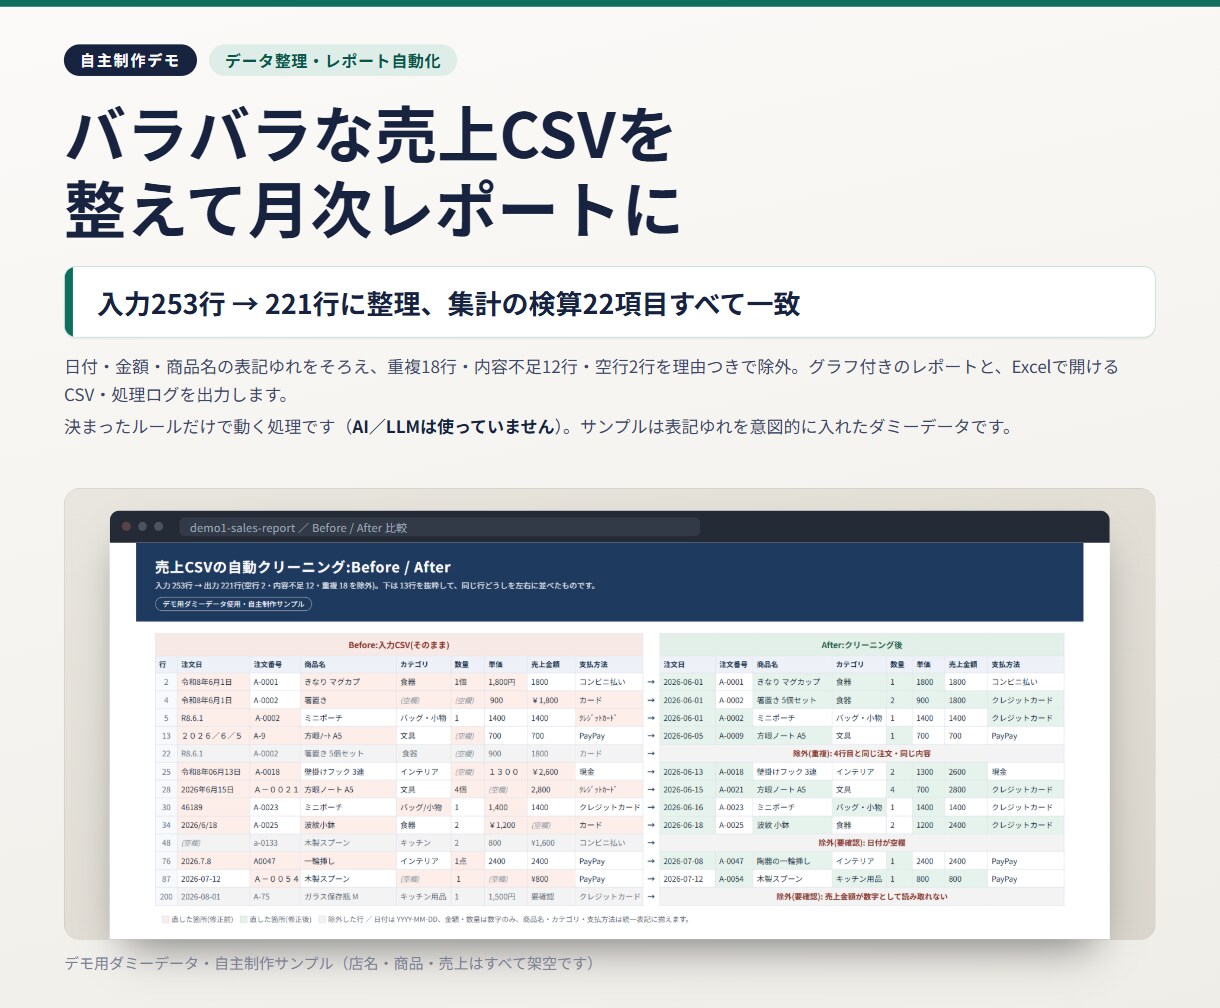Image resolution: width=1220 pixels, height=1008 pixels.
Task: Click the きなり マグカップ corrected product cell
Action: point(793,682)
